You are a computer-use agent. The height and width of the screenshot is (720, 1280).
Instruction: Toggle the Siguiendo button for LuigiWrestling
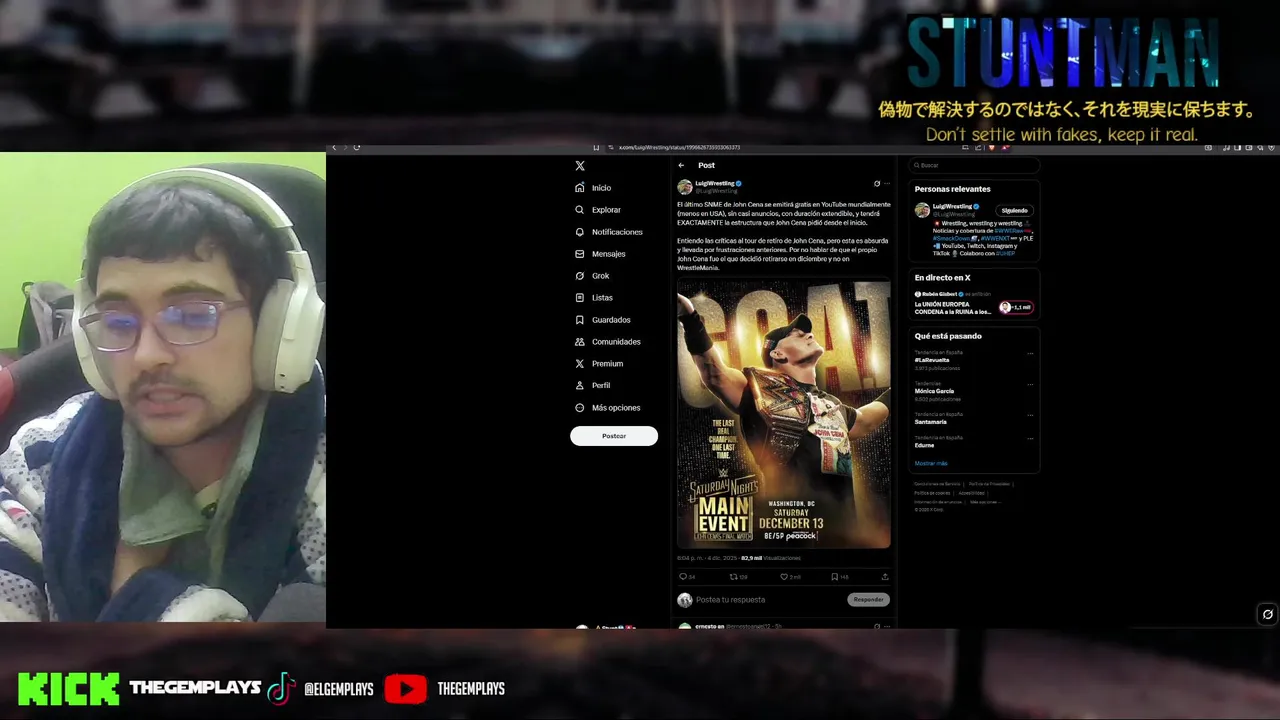pyautogui.click(x=1014, y=211)
